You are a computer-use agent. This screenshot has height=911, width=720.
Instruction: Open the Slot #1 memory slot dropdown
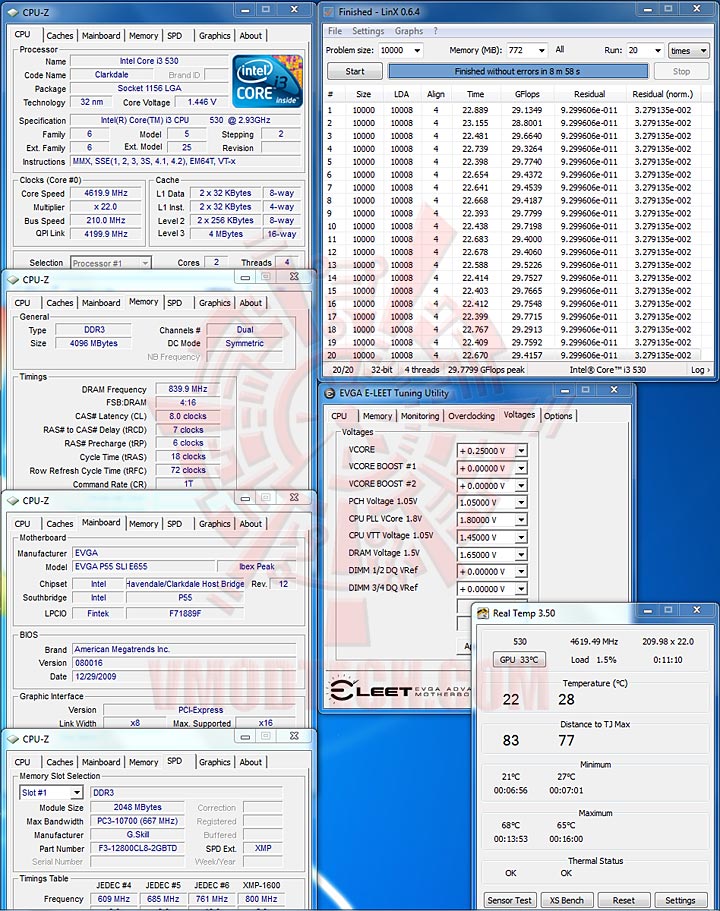point(77,792)
